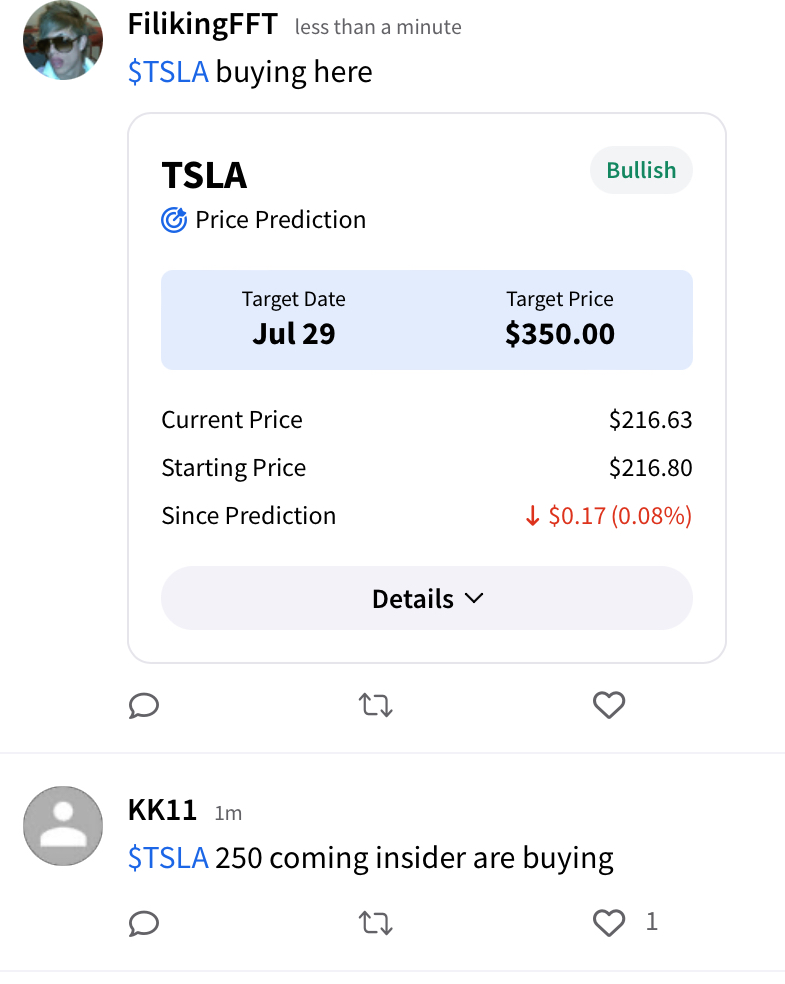
Task: Open FilikingFFT's profile picture
Action: [x=62, y=40]
